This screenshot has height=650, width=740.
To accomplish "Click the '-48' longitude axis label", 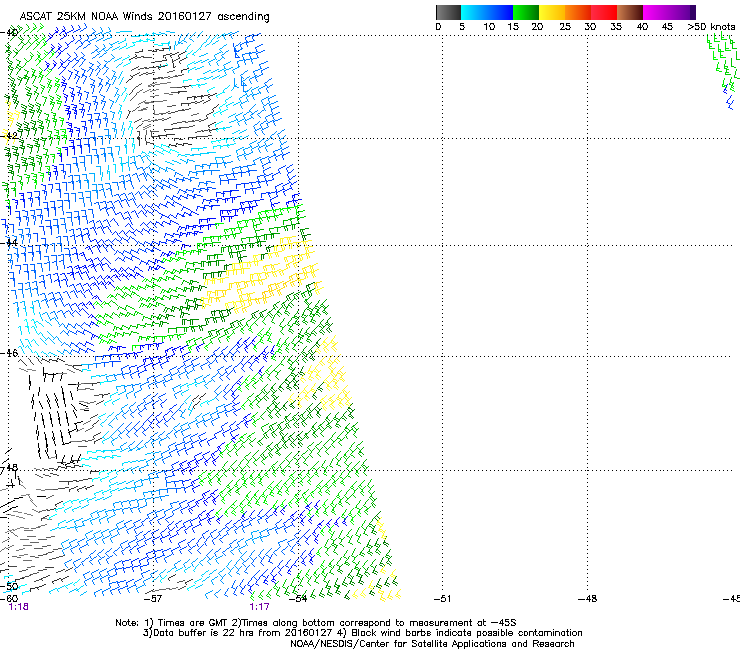I will coord(587,599).
